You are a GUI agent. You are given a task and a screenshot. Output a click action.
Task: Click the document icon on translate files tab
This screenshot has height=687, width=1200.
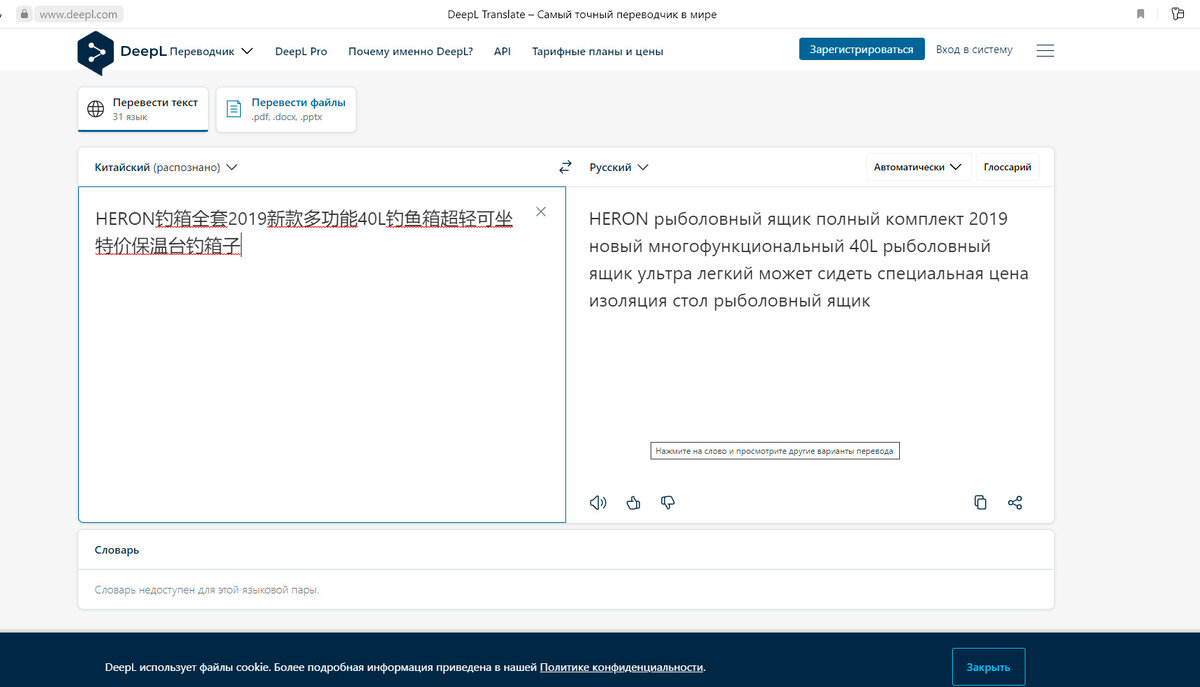(x=234, y=109)
